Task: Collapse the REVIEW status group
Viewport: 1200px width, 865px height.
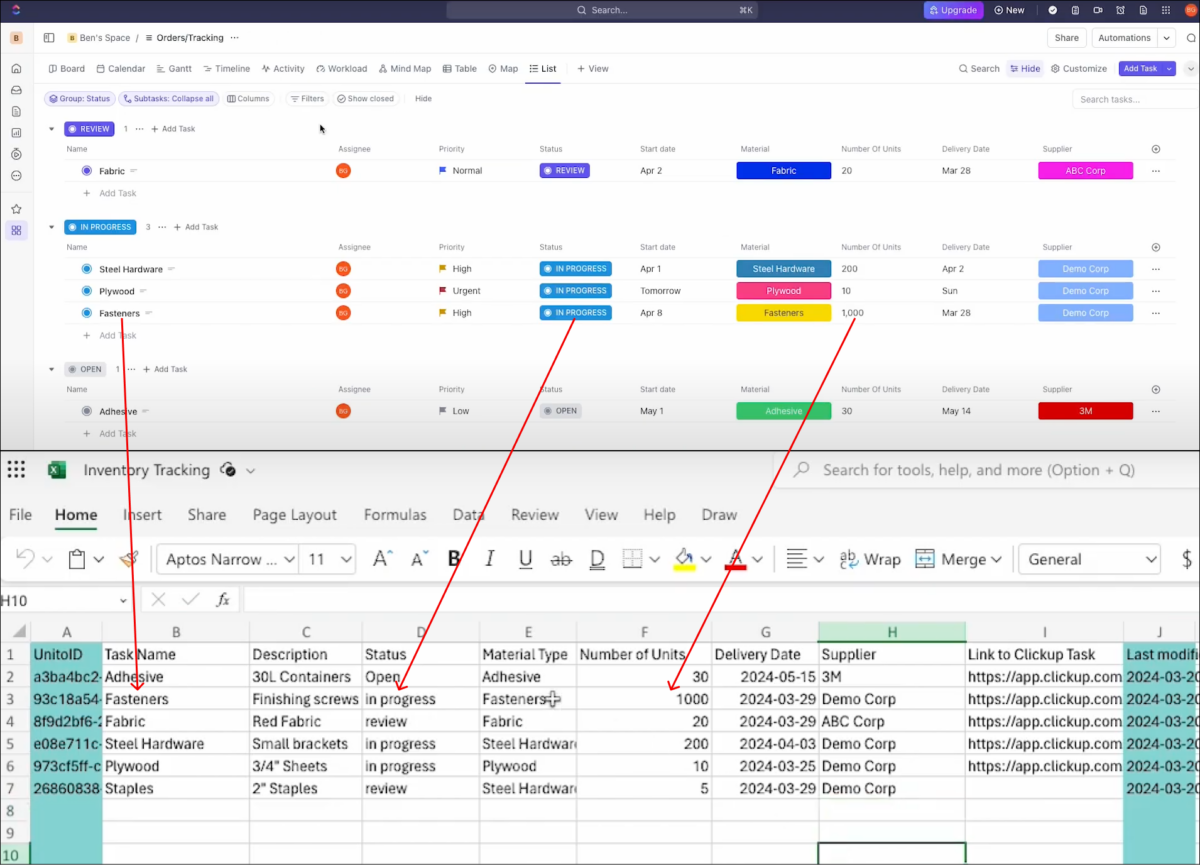Action: click(x=52, y=128)
